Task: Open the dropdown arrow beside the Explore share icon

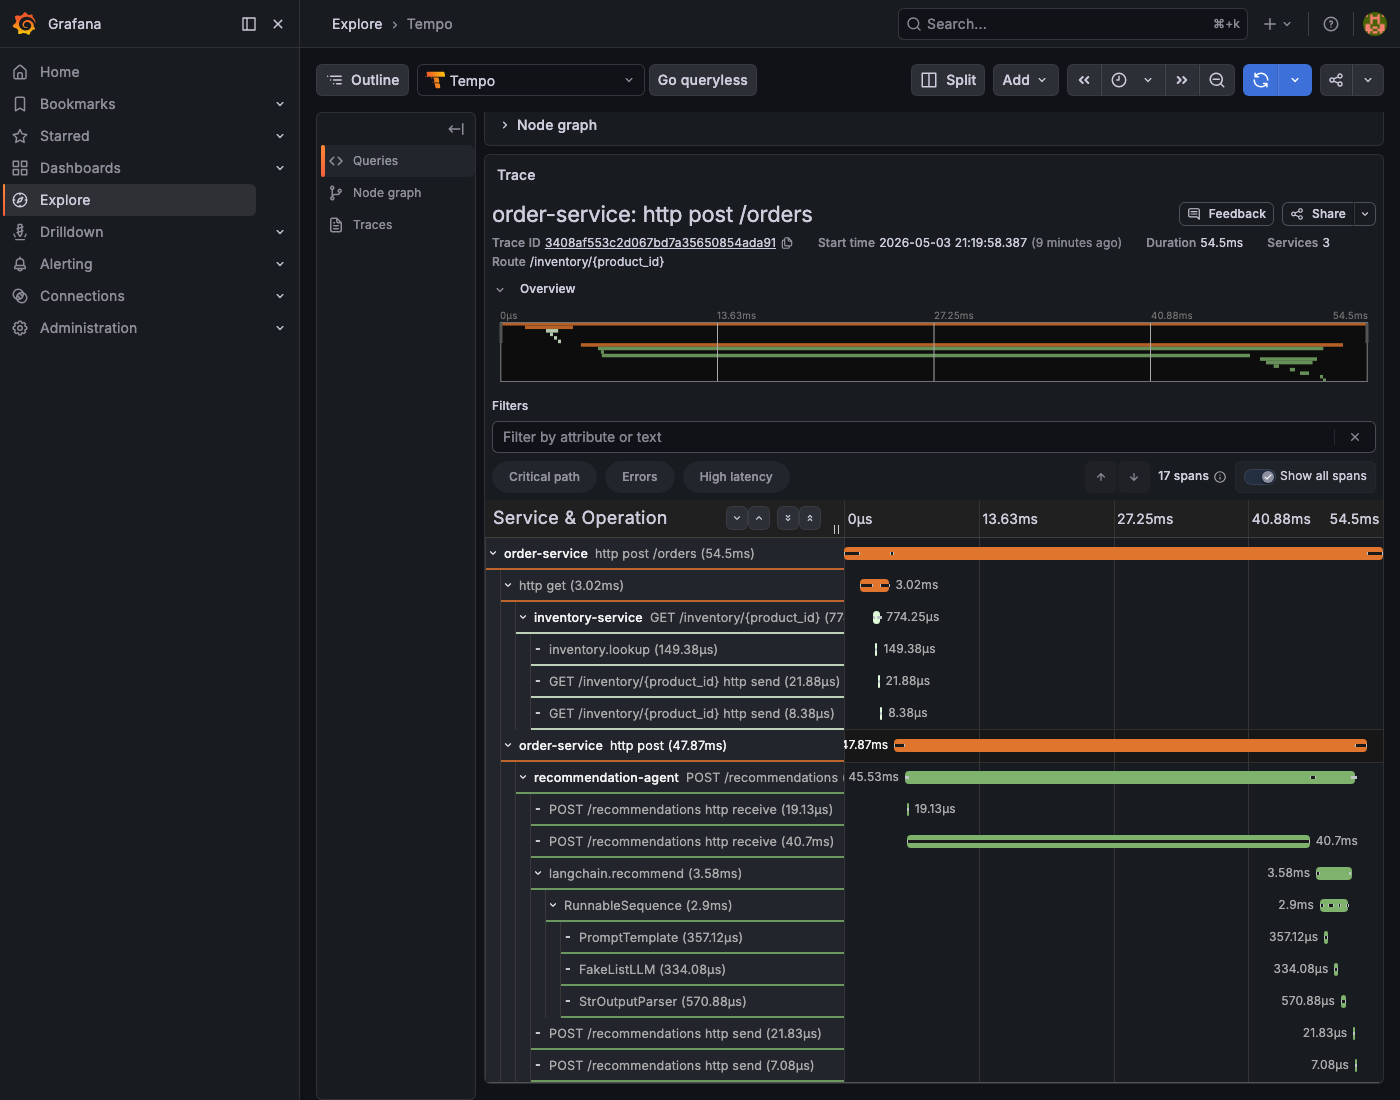Action: 1368,80
